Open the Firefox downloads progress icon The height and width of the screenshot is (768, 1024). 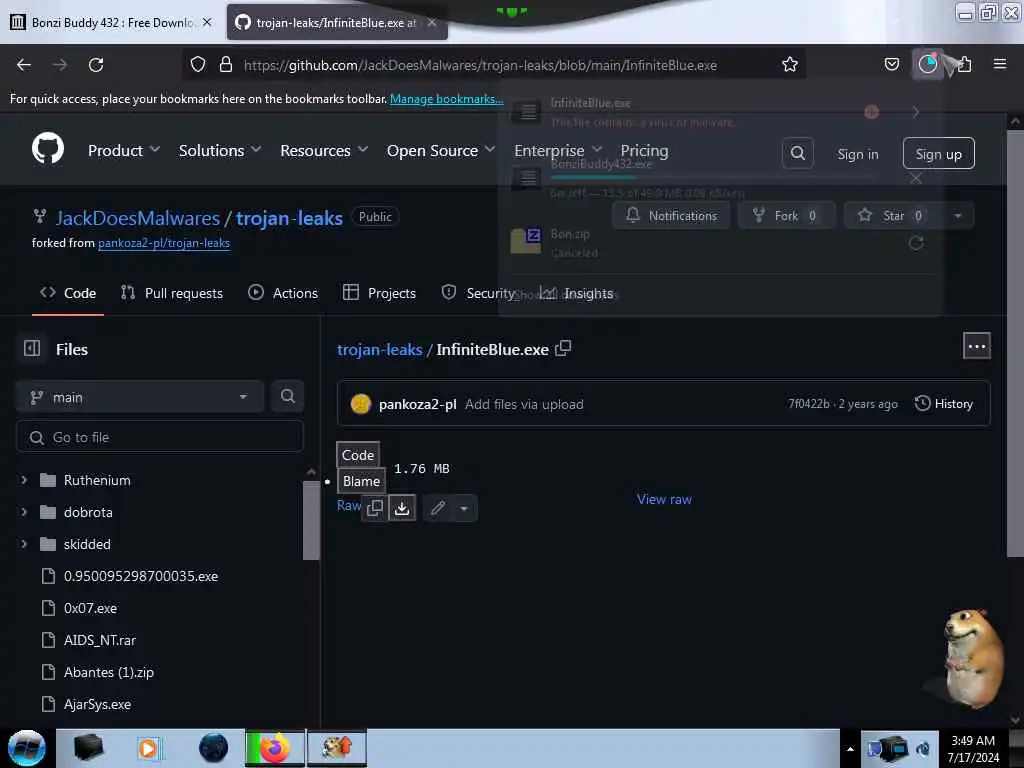click(927, 64)
